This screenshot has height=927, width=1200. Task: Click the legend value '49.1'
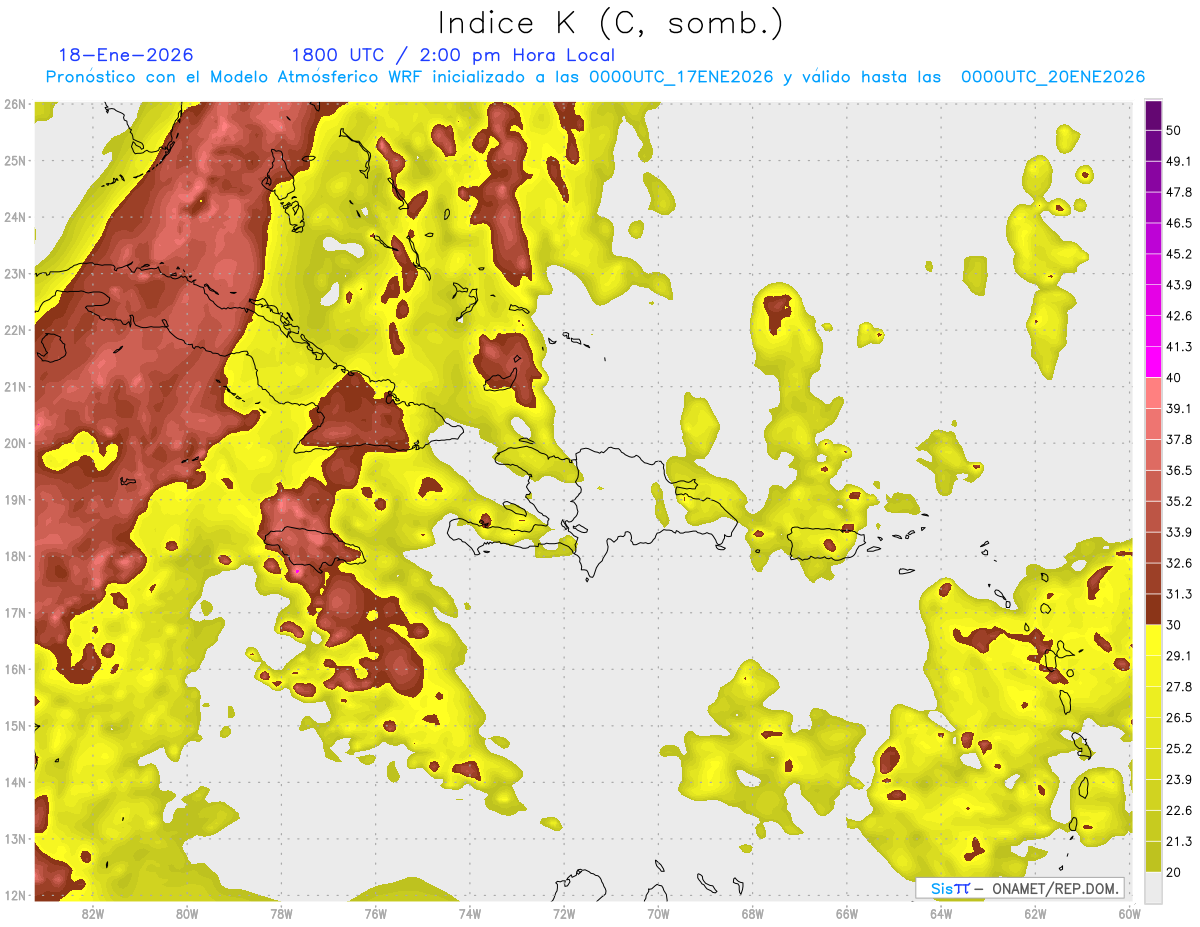coord(1179,161)
